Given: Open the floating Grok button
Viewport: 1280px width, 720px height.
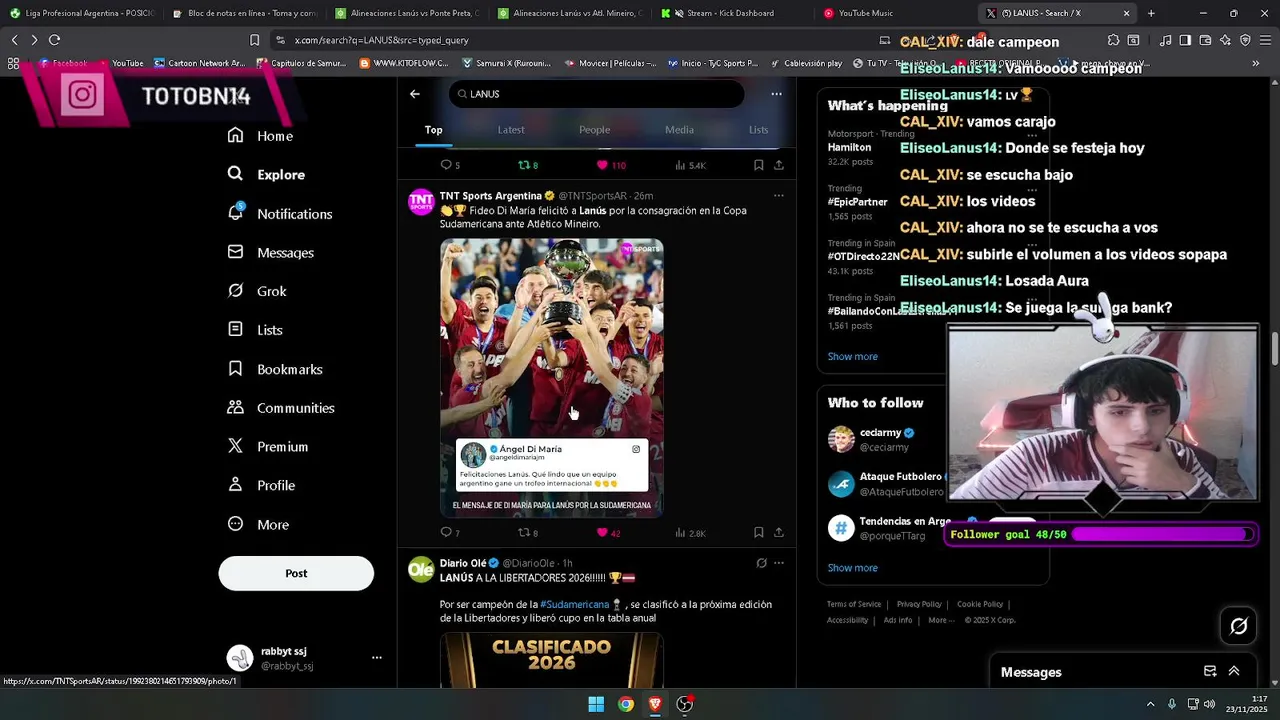Looking at the screenshot, I should click(1238, 626).
